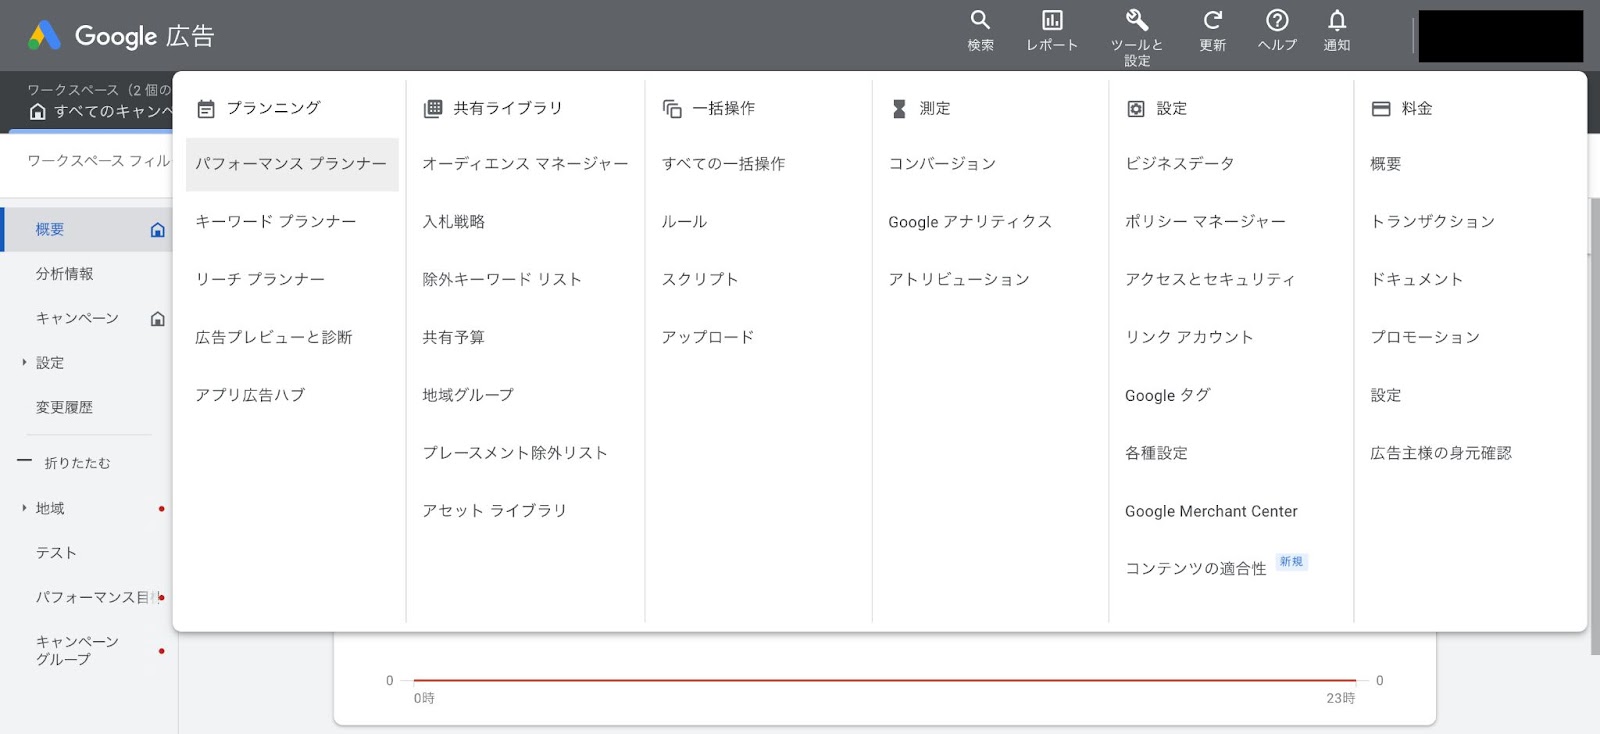Expand 地域 in the left sidebar

point(24,508)
